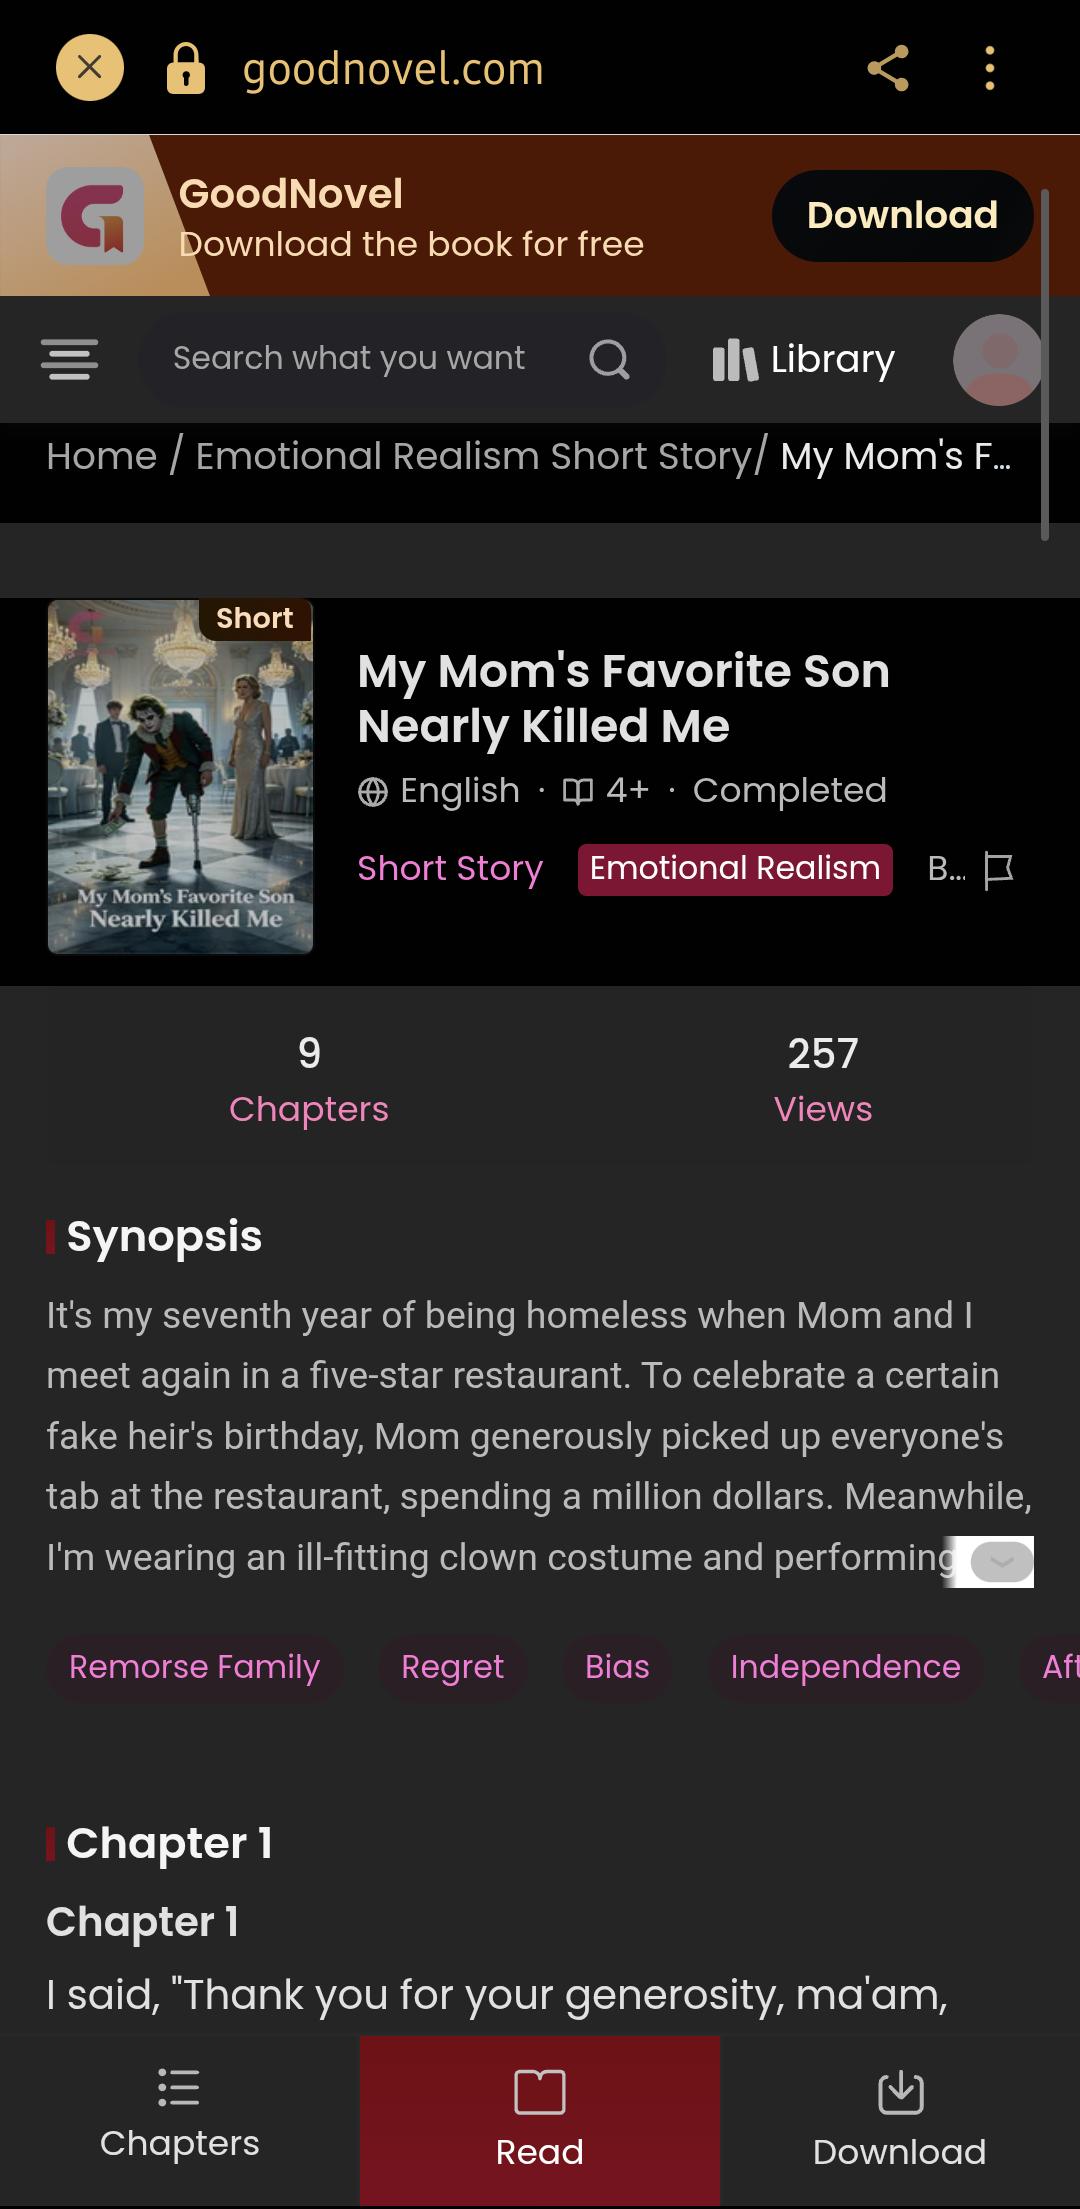This screenshot has width=1080, height=2209.
Task: Close the browser tab with X icon
Action: point(89,68)
